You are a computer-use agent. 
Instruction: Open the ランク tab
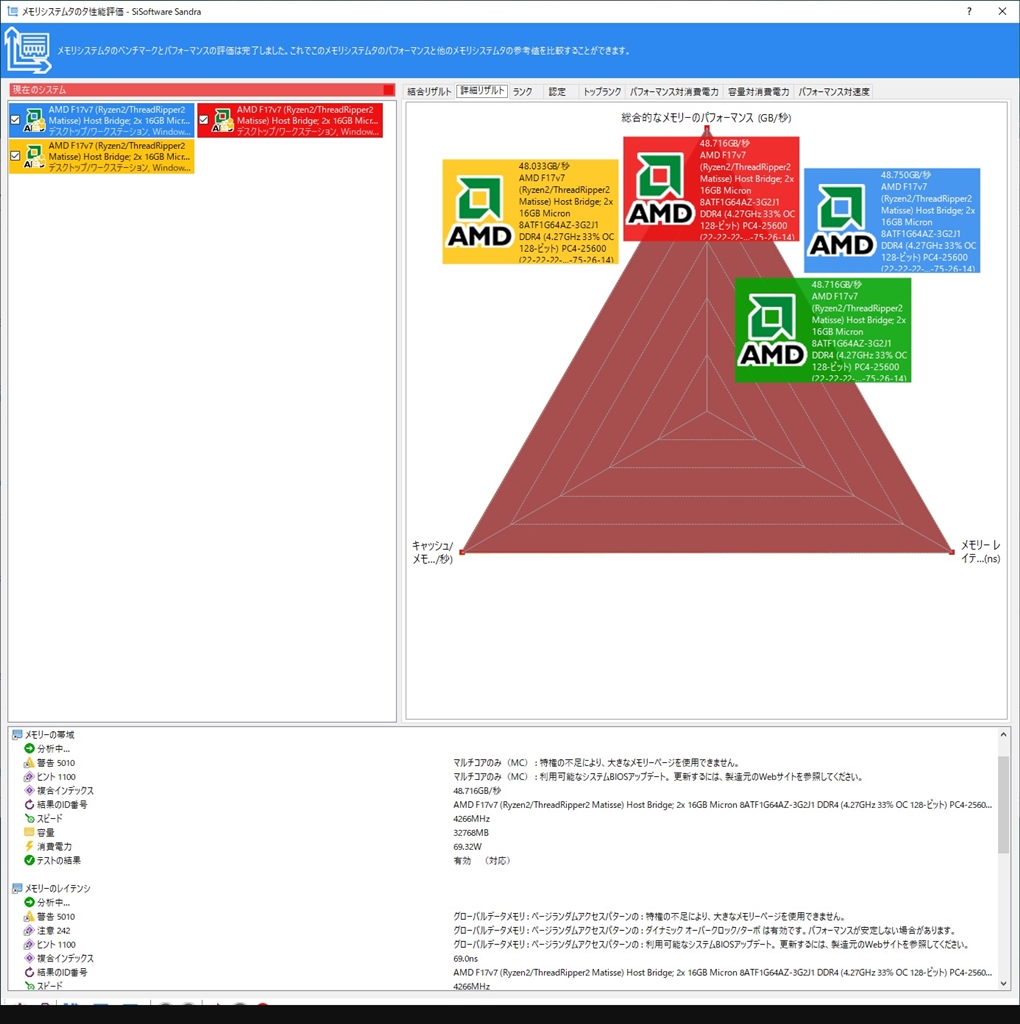coord(522,91)
